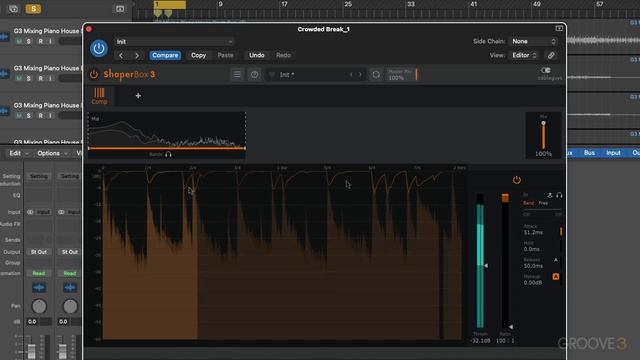Image resolution: width=640 pixels, height=360 pixels.
Task: Click the Hold 0.0ms value
Action: (x=531, y=249)
